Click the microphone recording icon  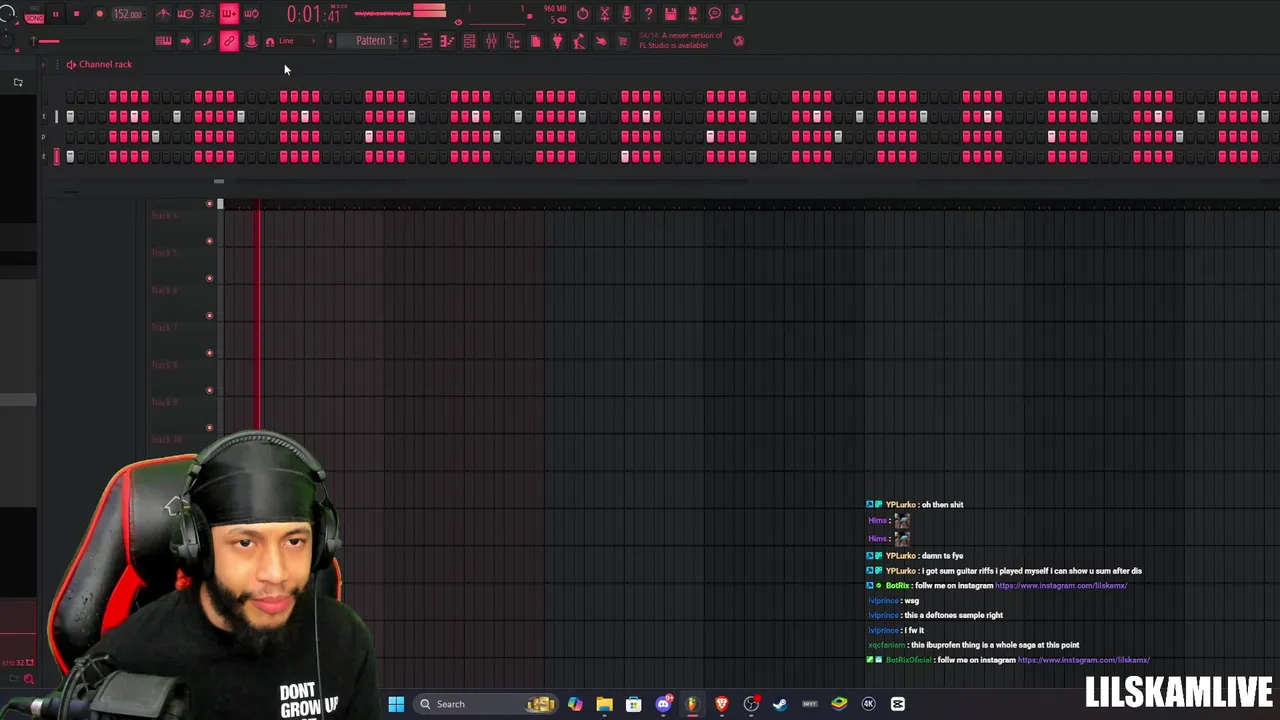(626, 14)
